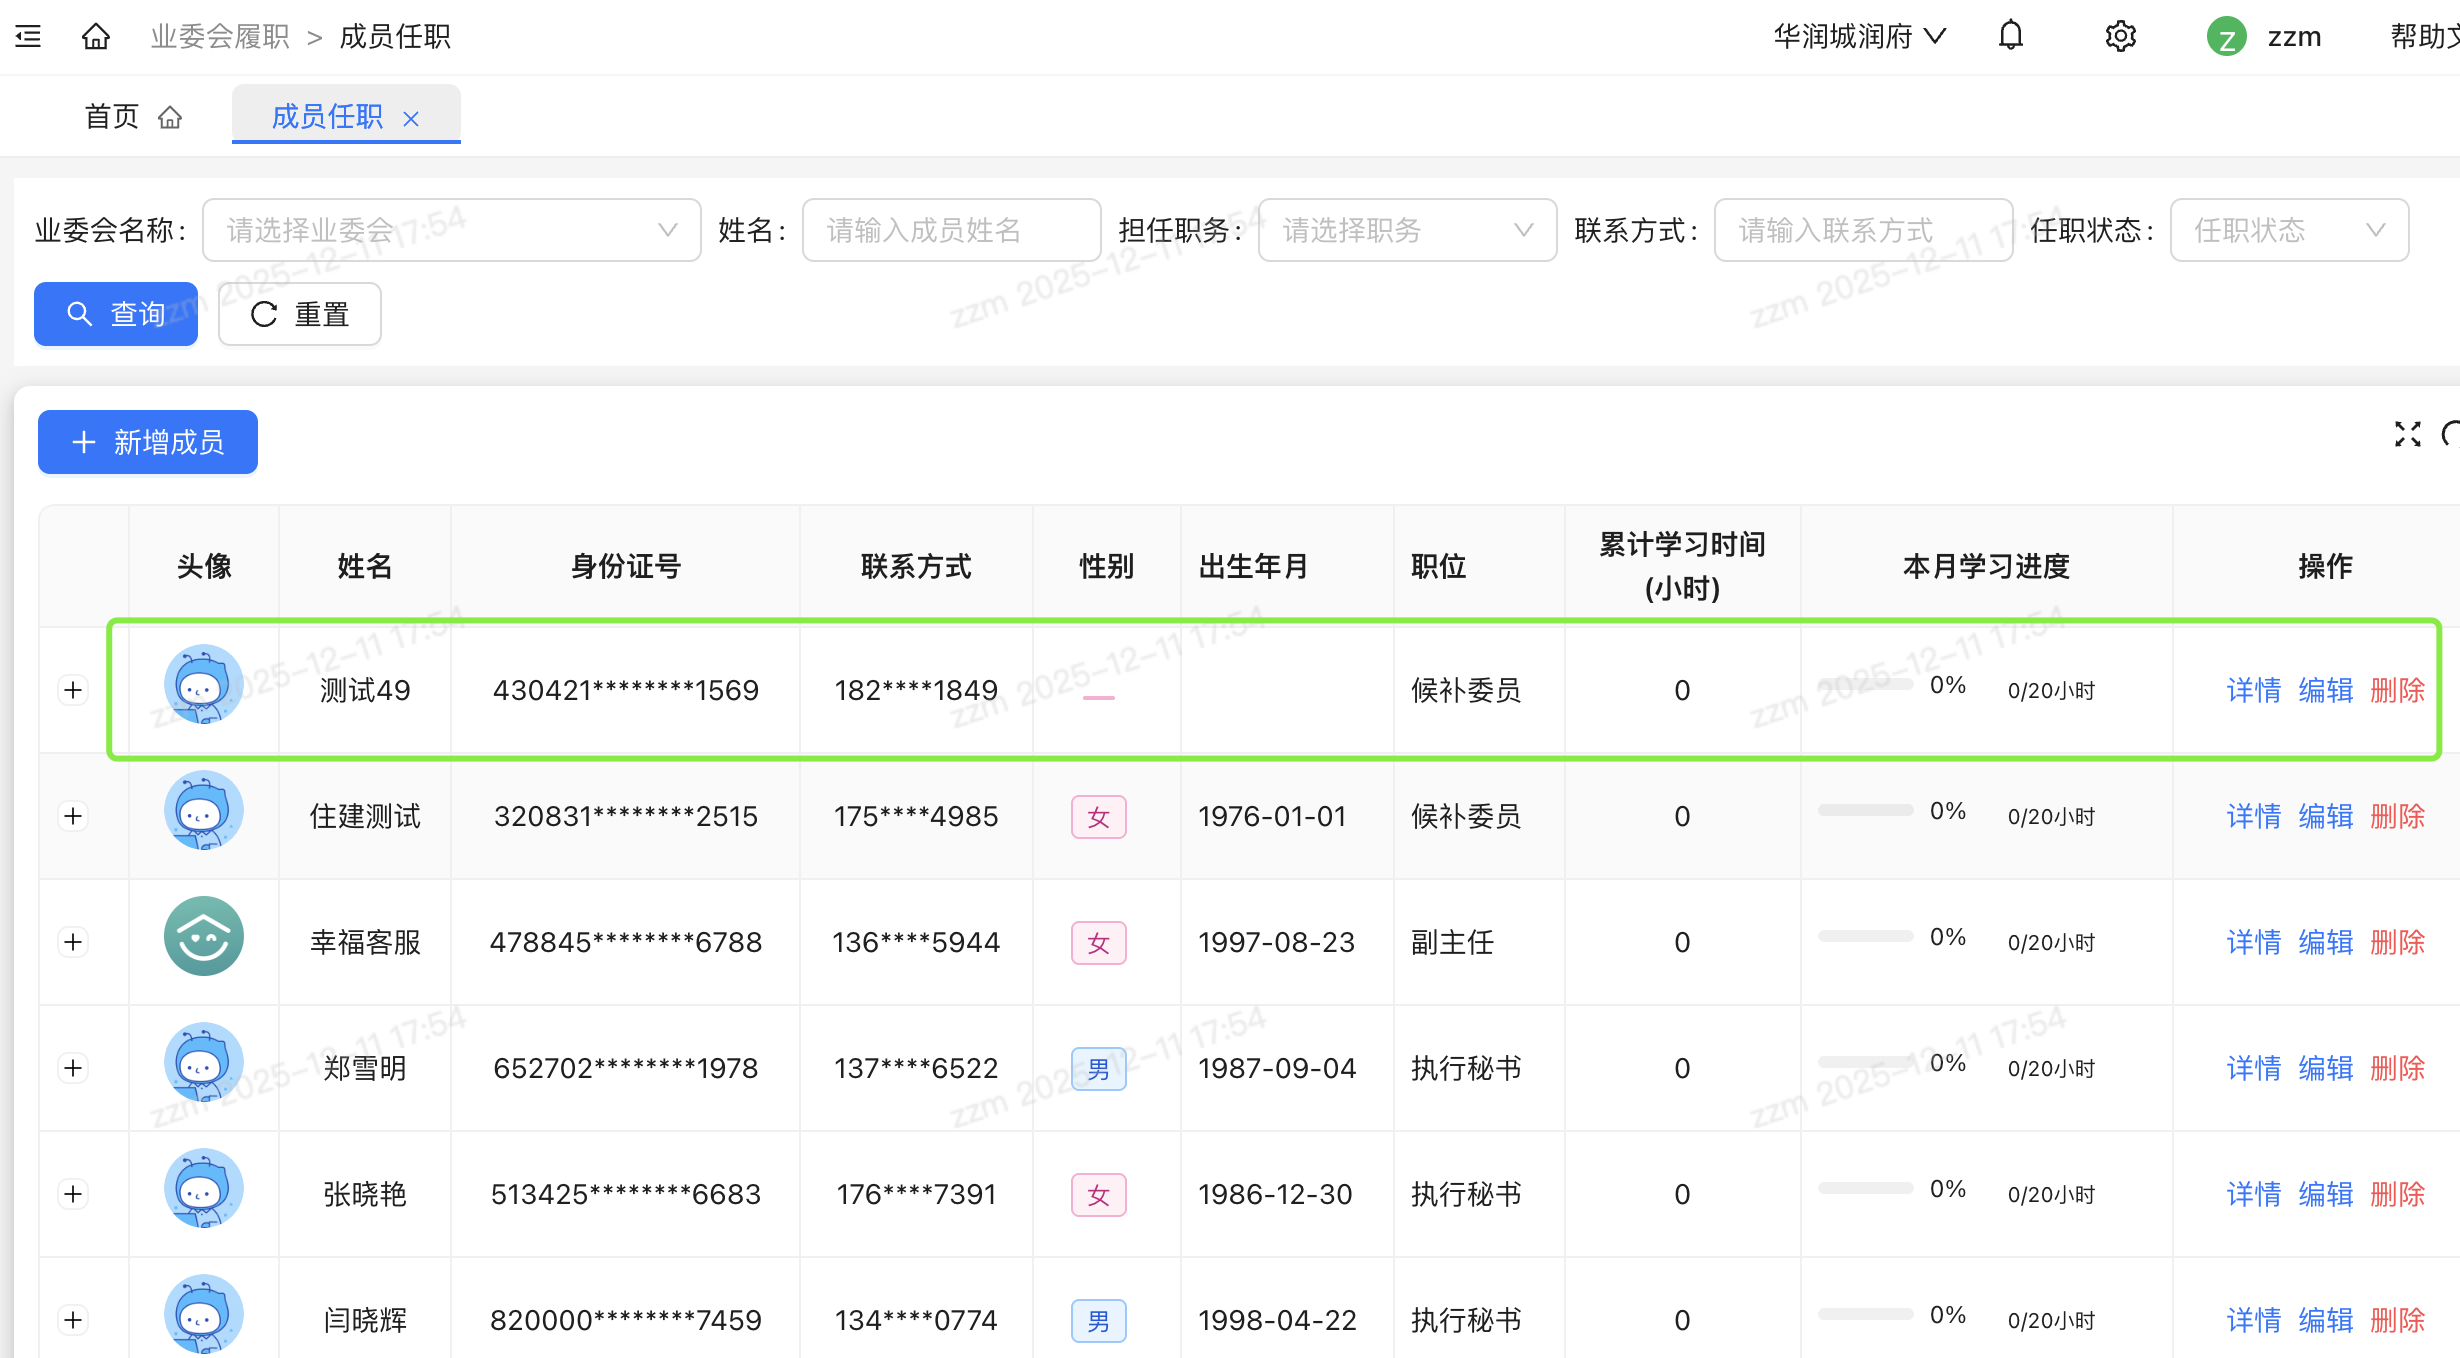Toggle fullscreen table view icon
The width and height of the screenshot is (2460, 1358).
(2407, 434)
